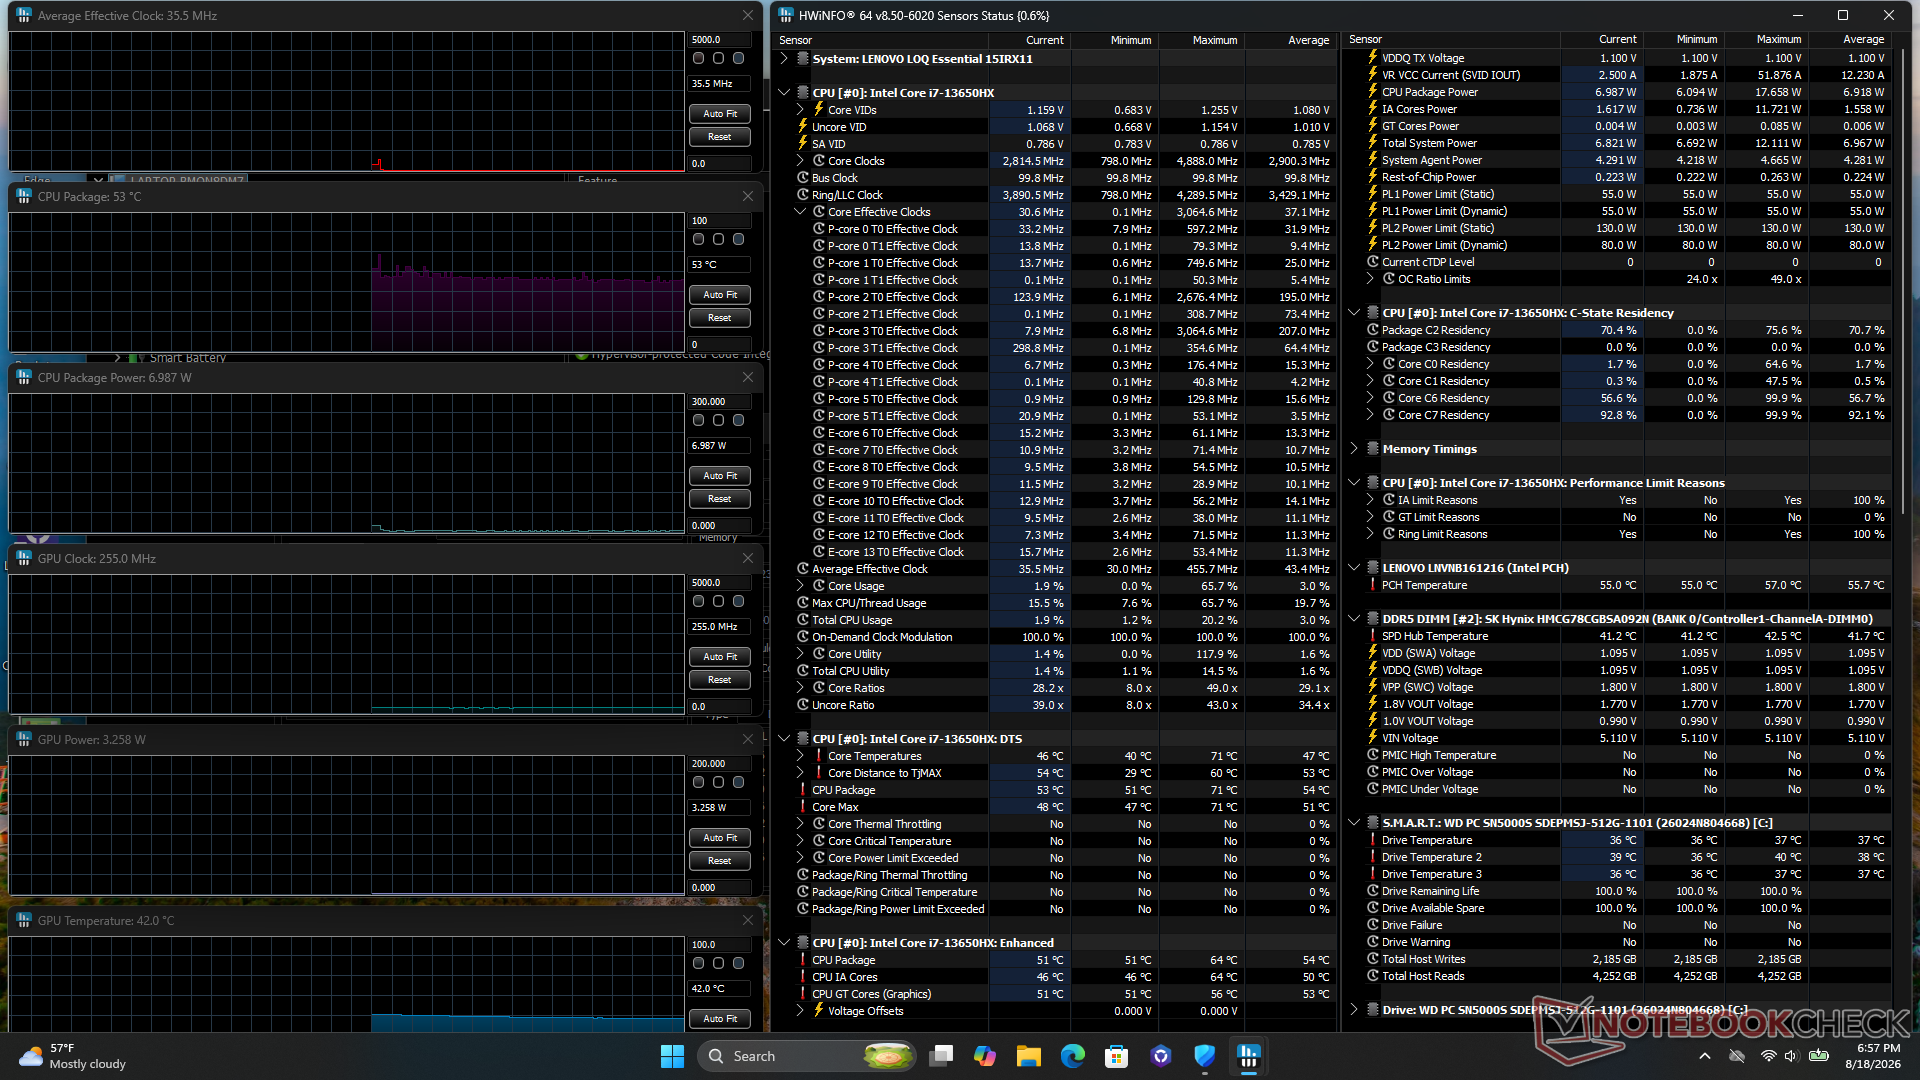Expand the Core Temperatures row
Screen dimensions: 1920x1080
800,756
